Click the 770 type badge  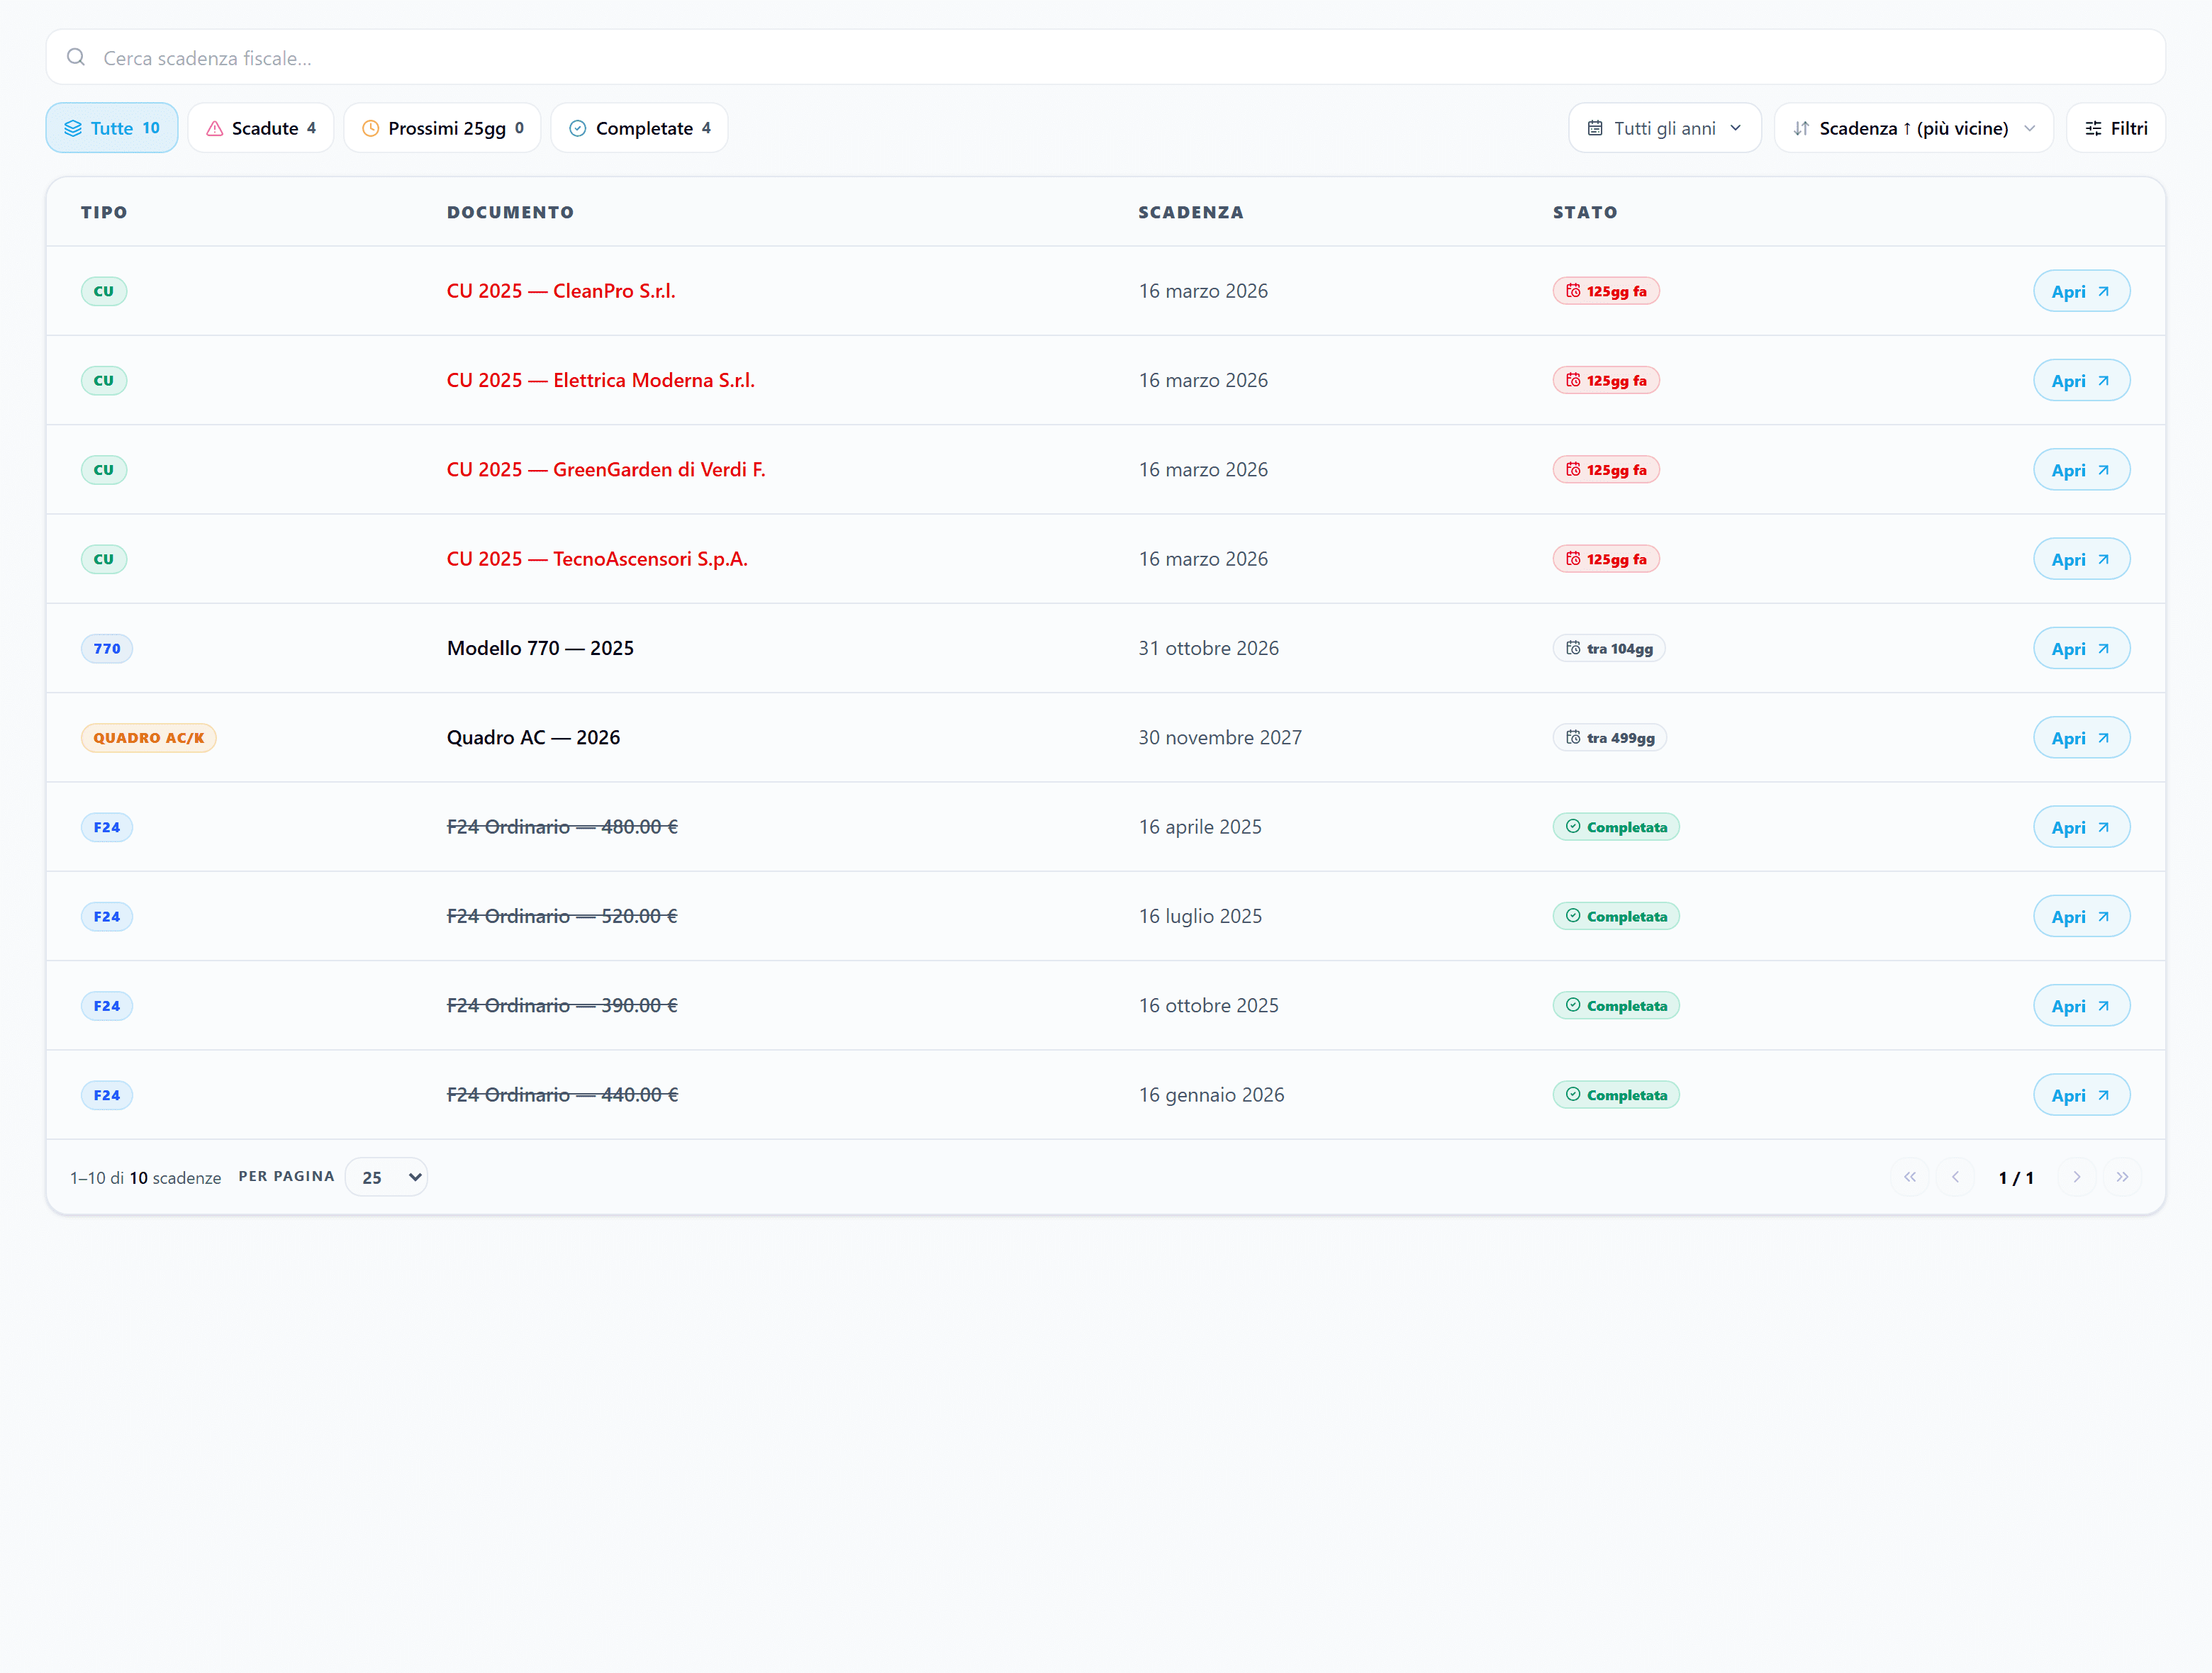pyautogui.click(x=107, y=648)
